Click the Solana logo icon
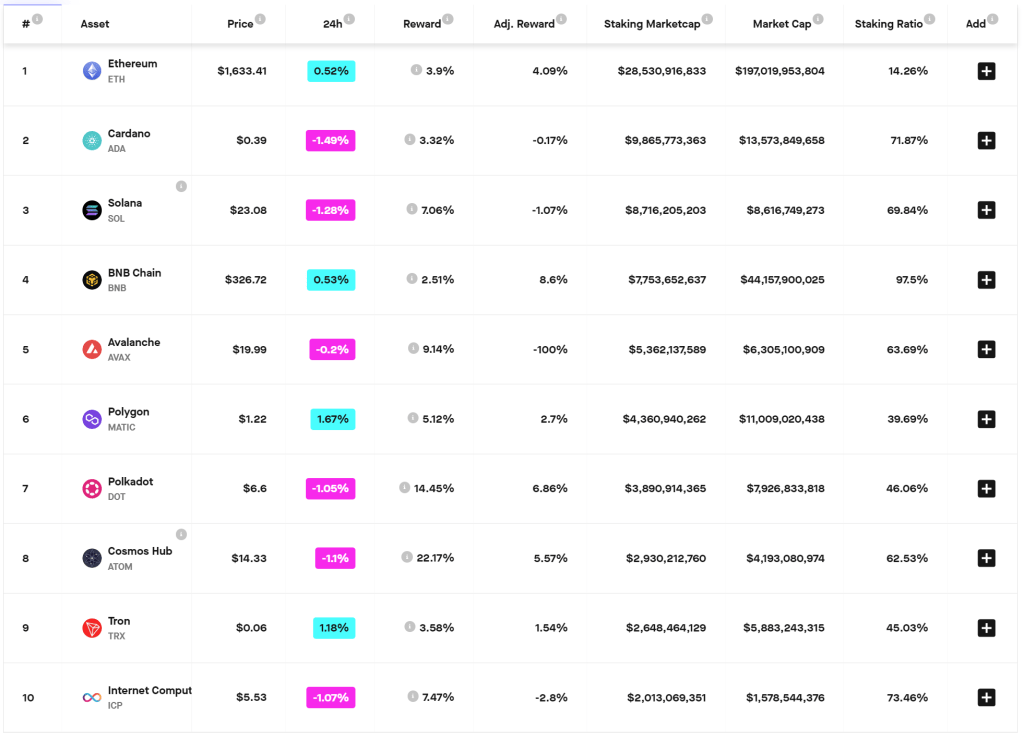Viewport: 1024px width, 739px height. coord(92,210)
